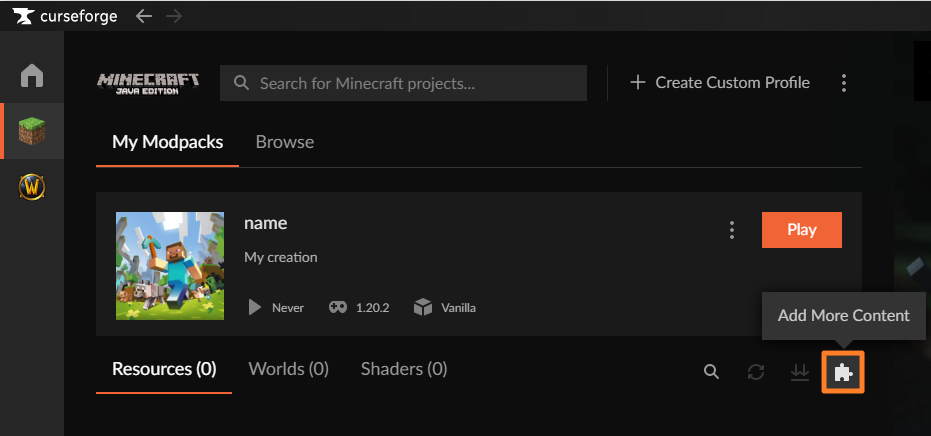The width and height of the screenshot is (931, 436).
Task: Focus the Search for Minecraft projects field
Action: coord(403,83)
